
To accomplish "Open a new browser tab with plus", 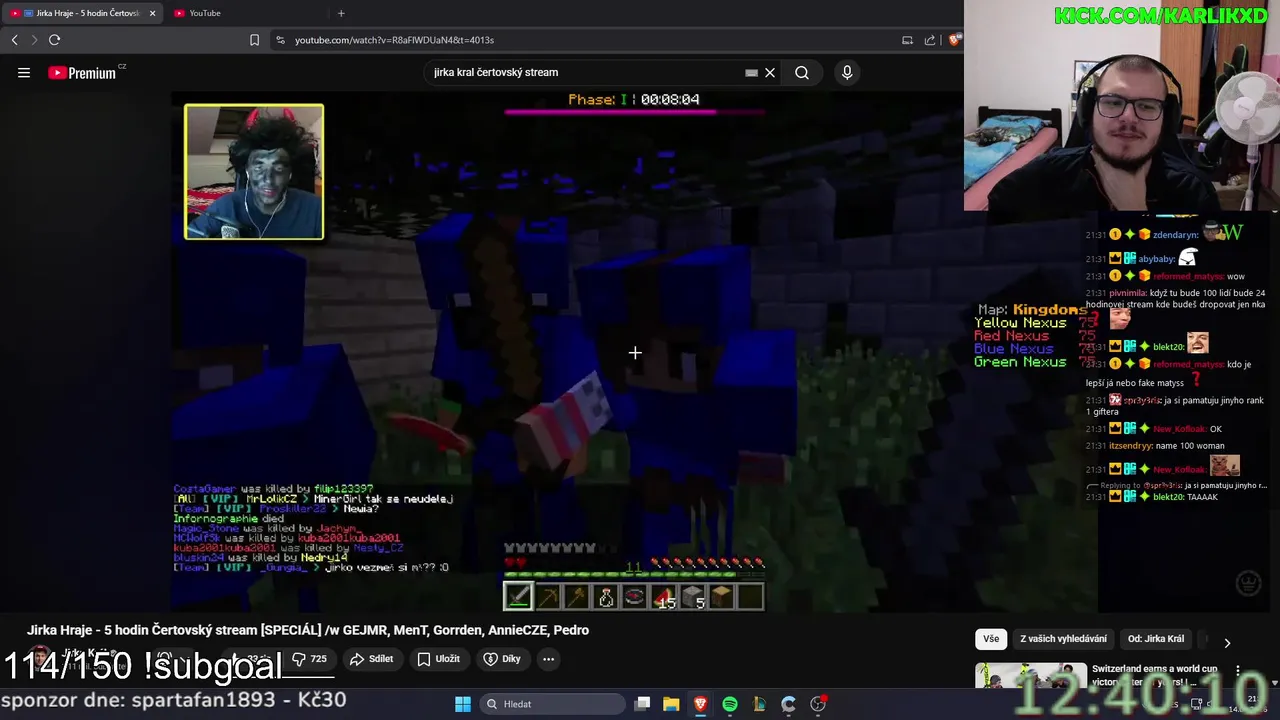I will (341, 13).
